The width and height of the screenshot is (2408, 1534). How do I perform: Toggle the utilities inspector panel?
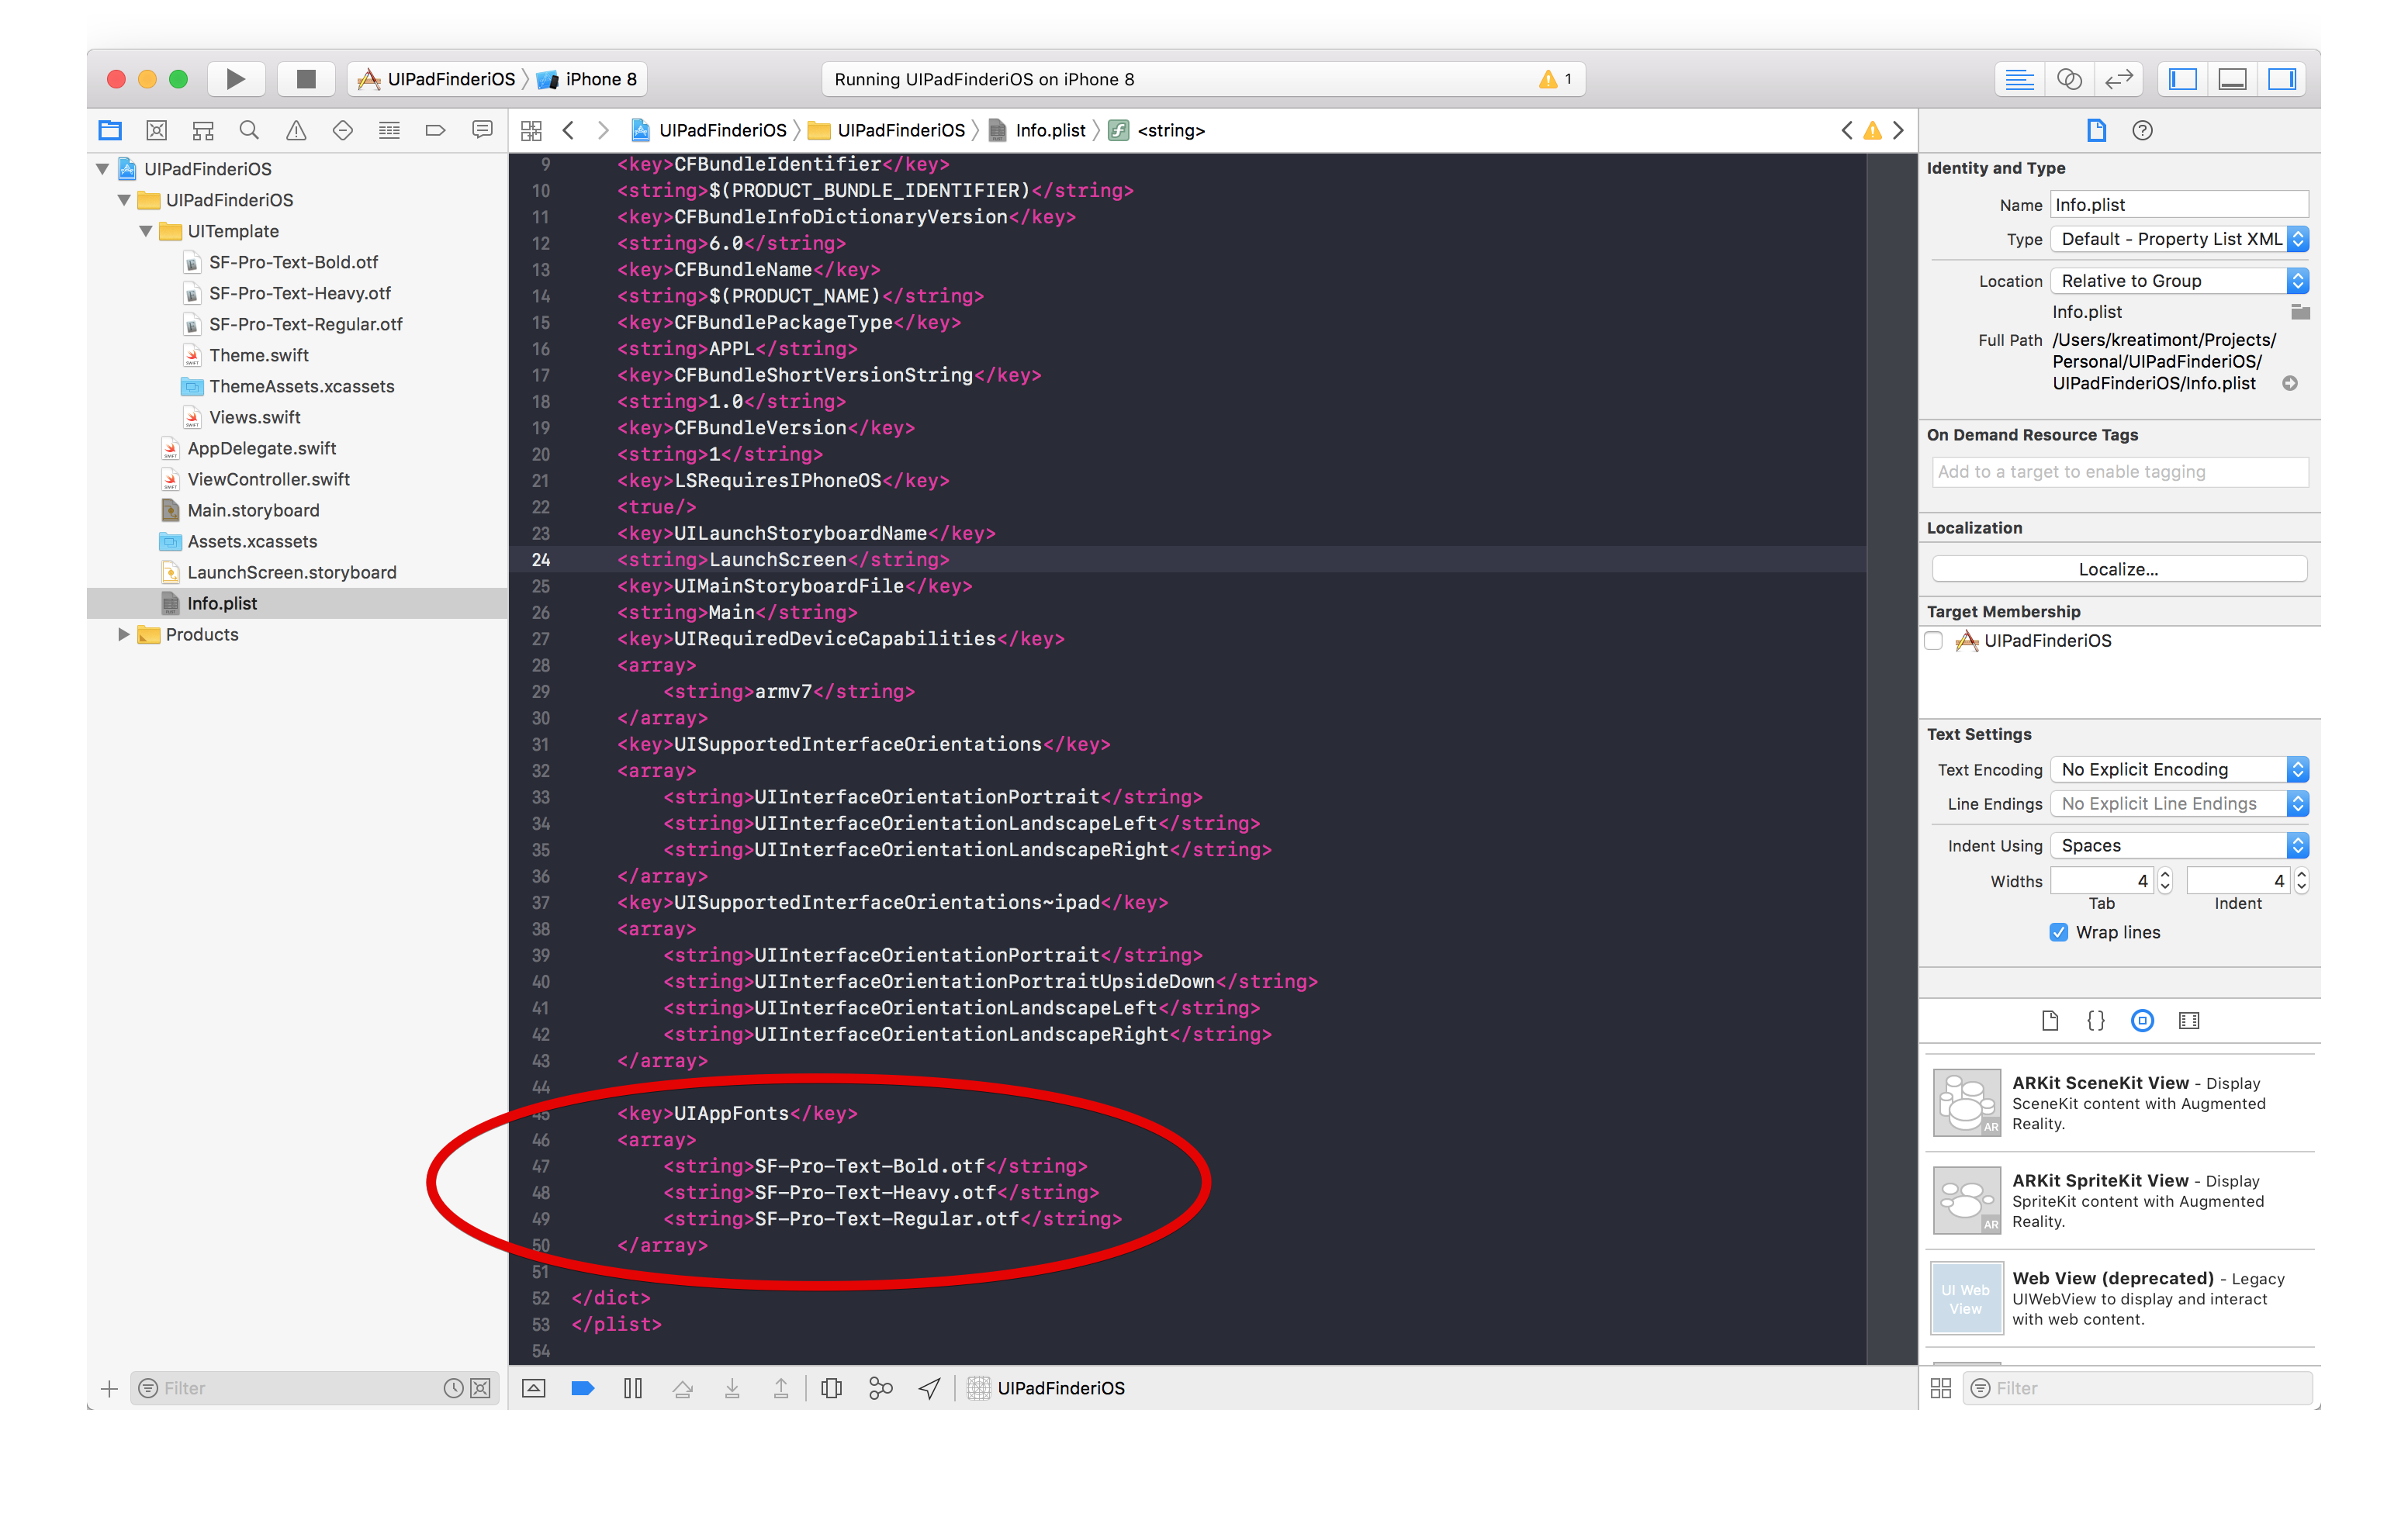tap(2282, 79)
